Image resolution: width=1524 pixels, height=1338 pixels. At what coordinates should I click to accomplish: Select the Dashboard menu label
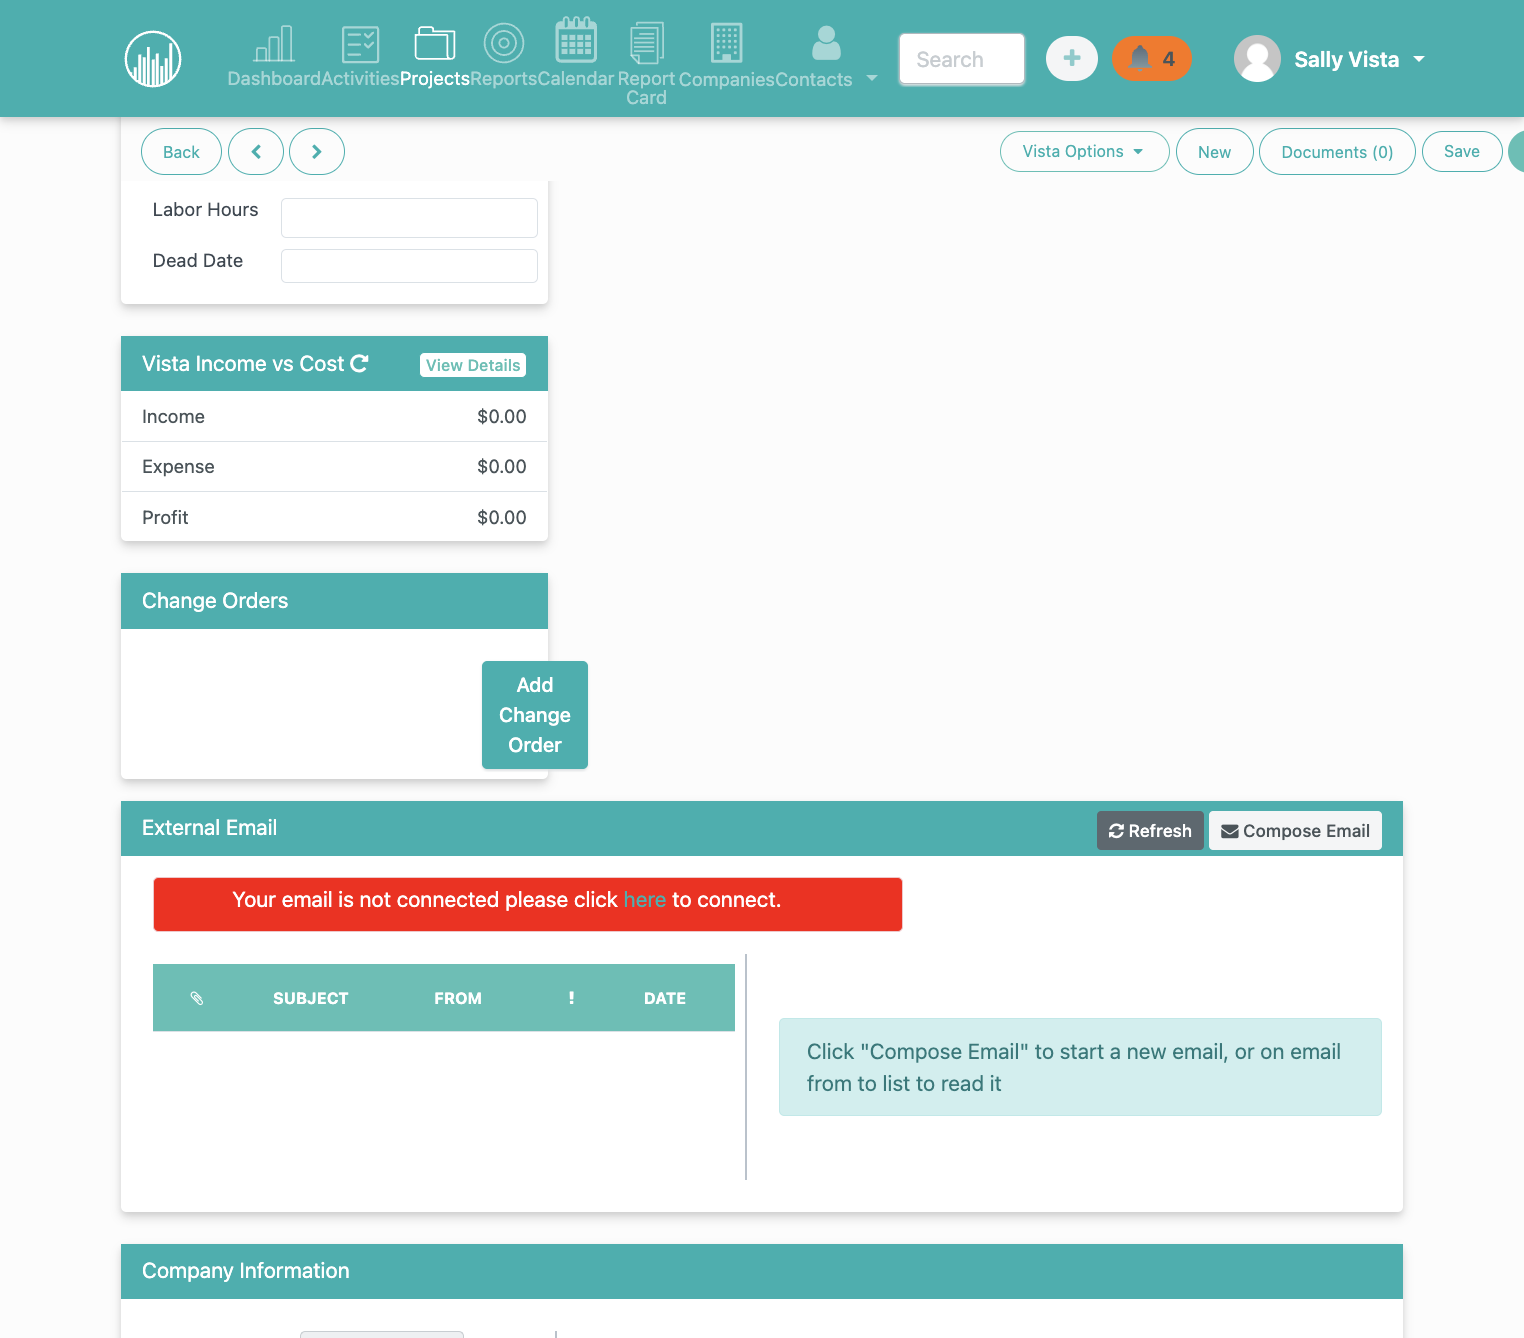click(274, 79)
